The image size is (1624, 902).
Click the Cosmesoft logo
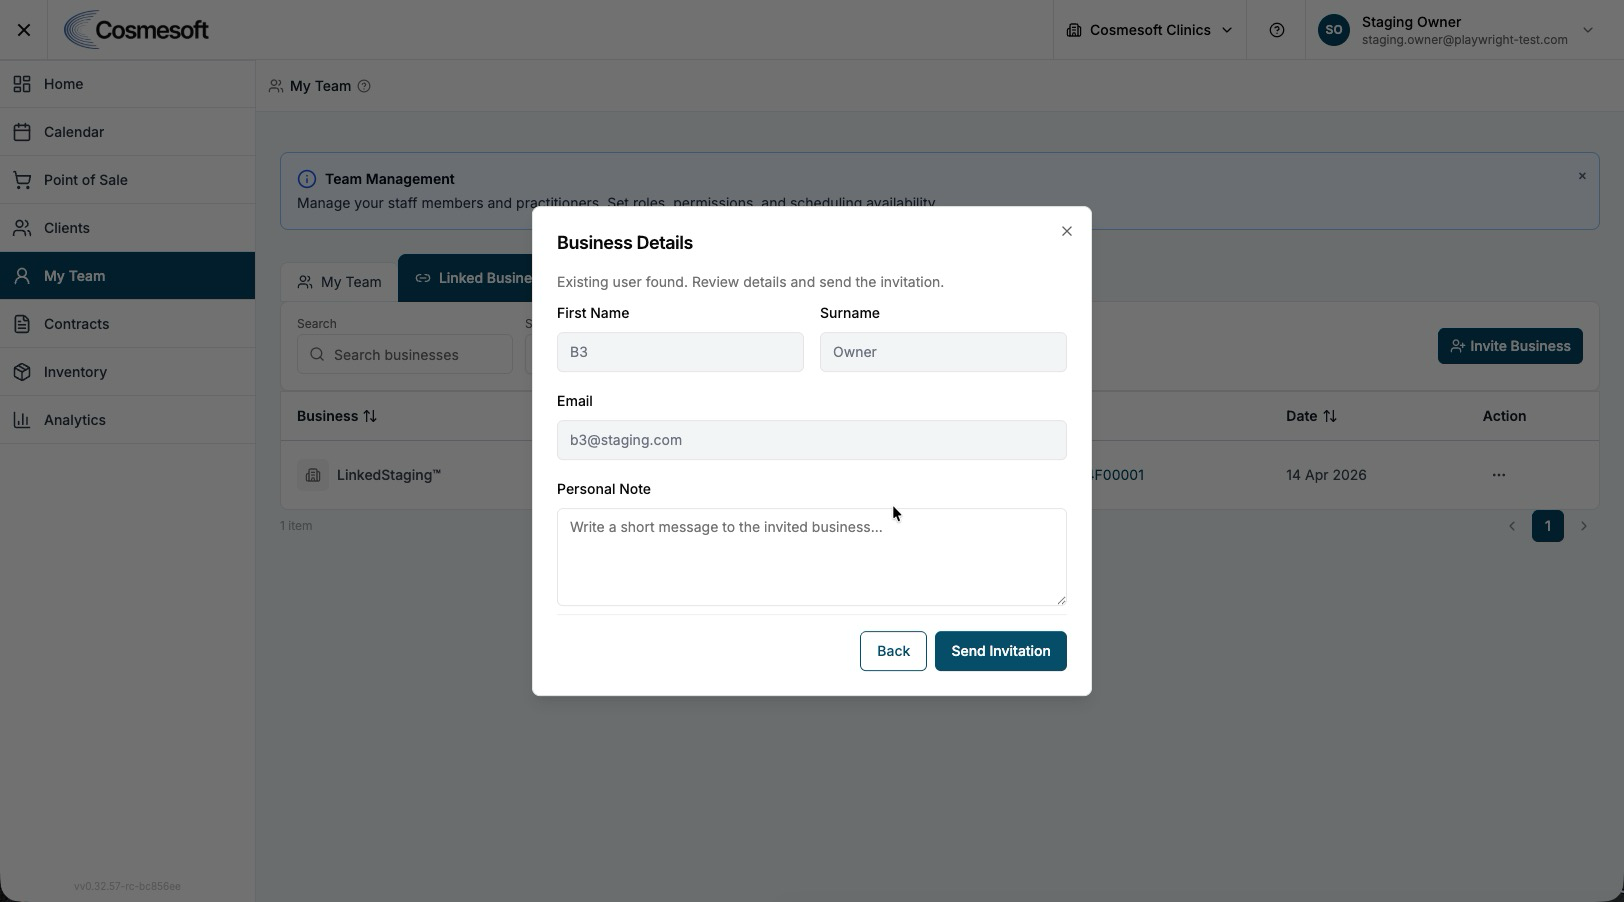pyautogui.click(x=137, y=30)
